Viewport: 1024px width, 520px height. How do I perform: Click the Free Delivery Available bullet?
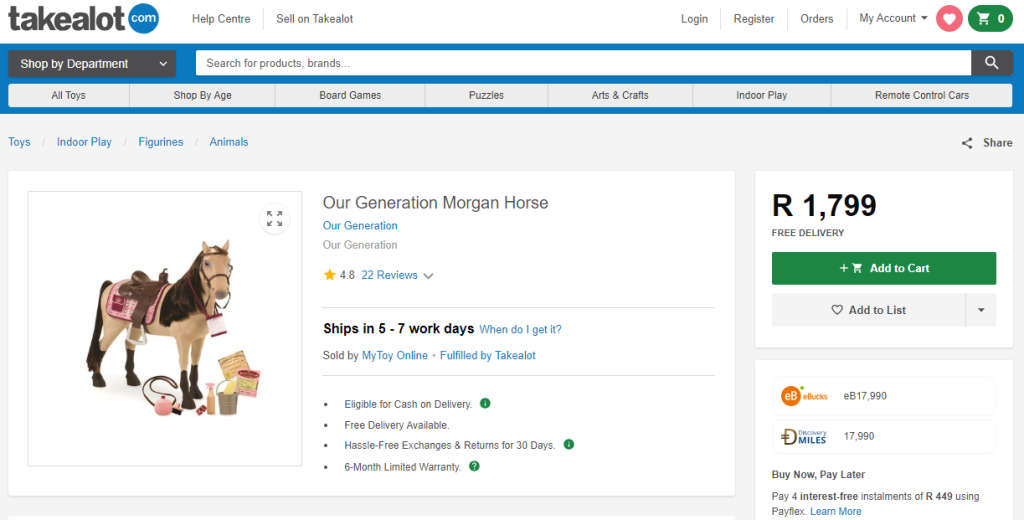point(397,425)
